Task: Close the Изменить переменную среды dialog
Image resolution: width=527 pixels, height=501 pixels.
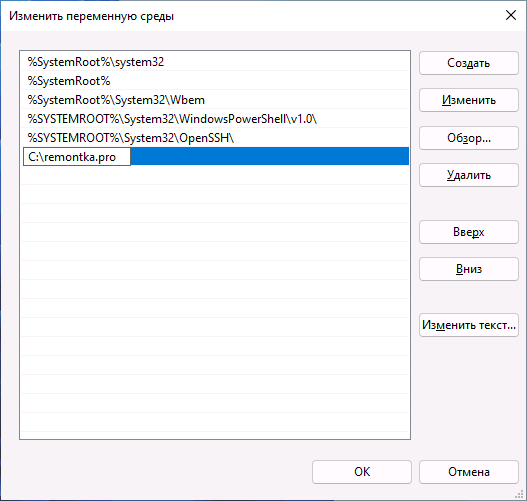Action: 511,15
